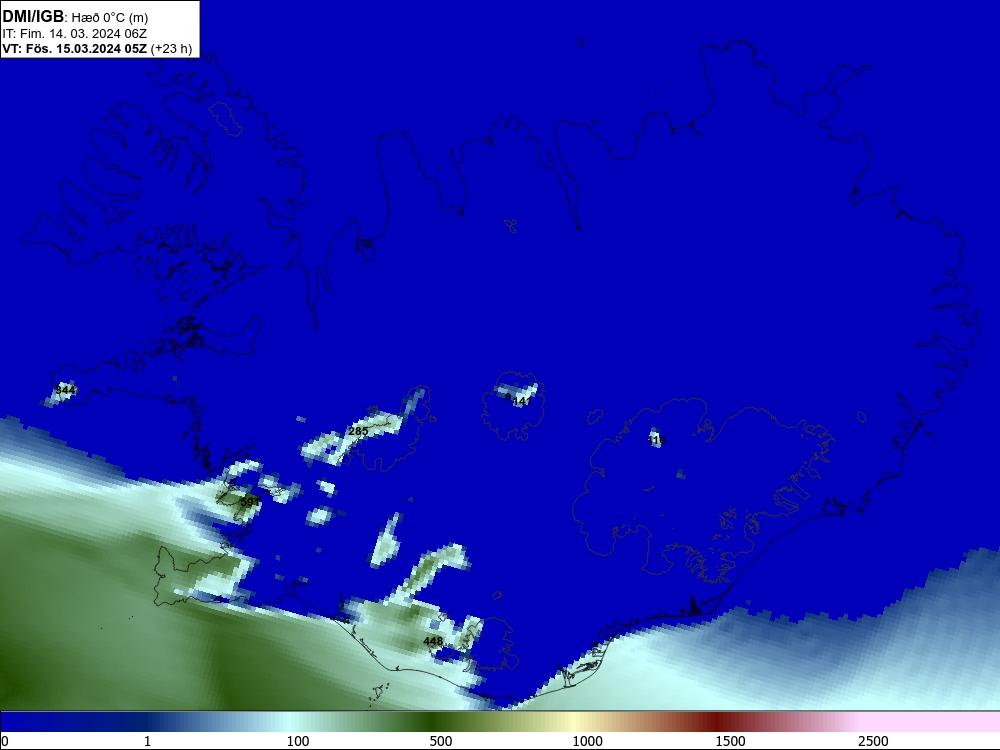This screenshot has height=750, width=1000.
Task: Click the color legend bar above the scale labels
Action: click(x=500, y=722)
